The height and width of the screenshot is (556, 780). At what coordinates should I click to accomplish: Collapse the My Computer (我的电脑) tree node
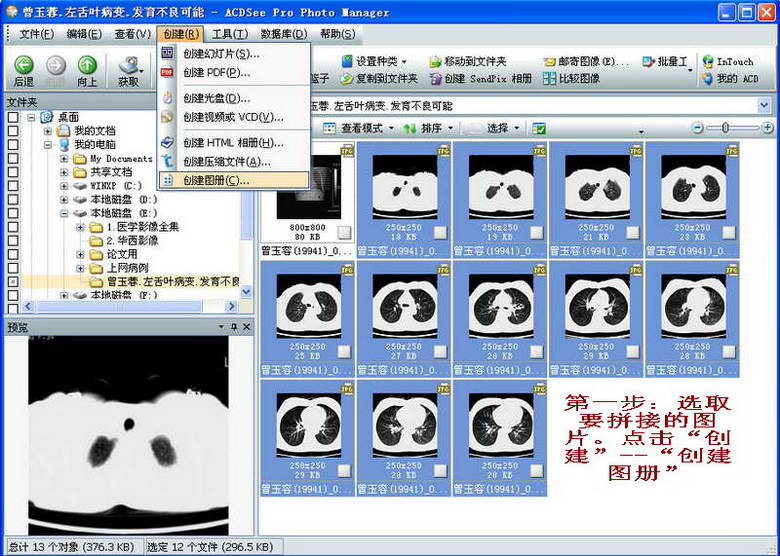point(47,145)
